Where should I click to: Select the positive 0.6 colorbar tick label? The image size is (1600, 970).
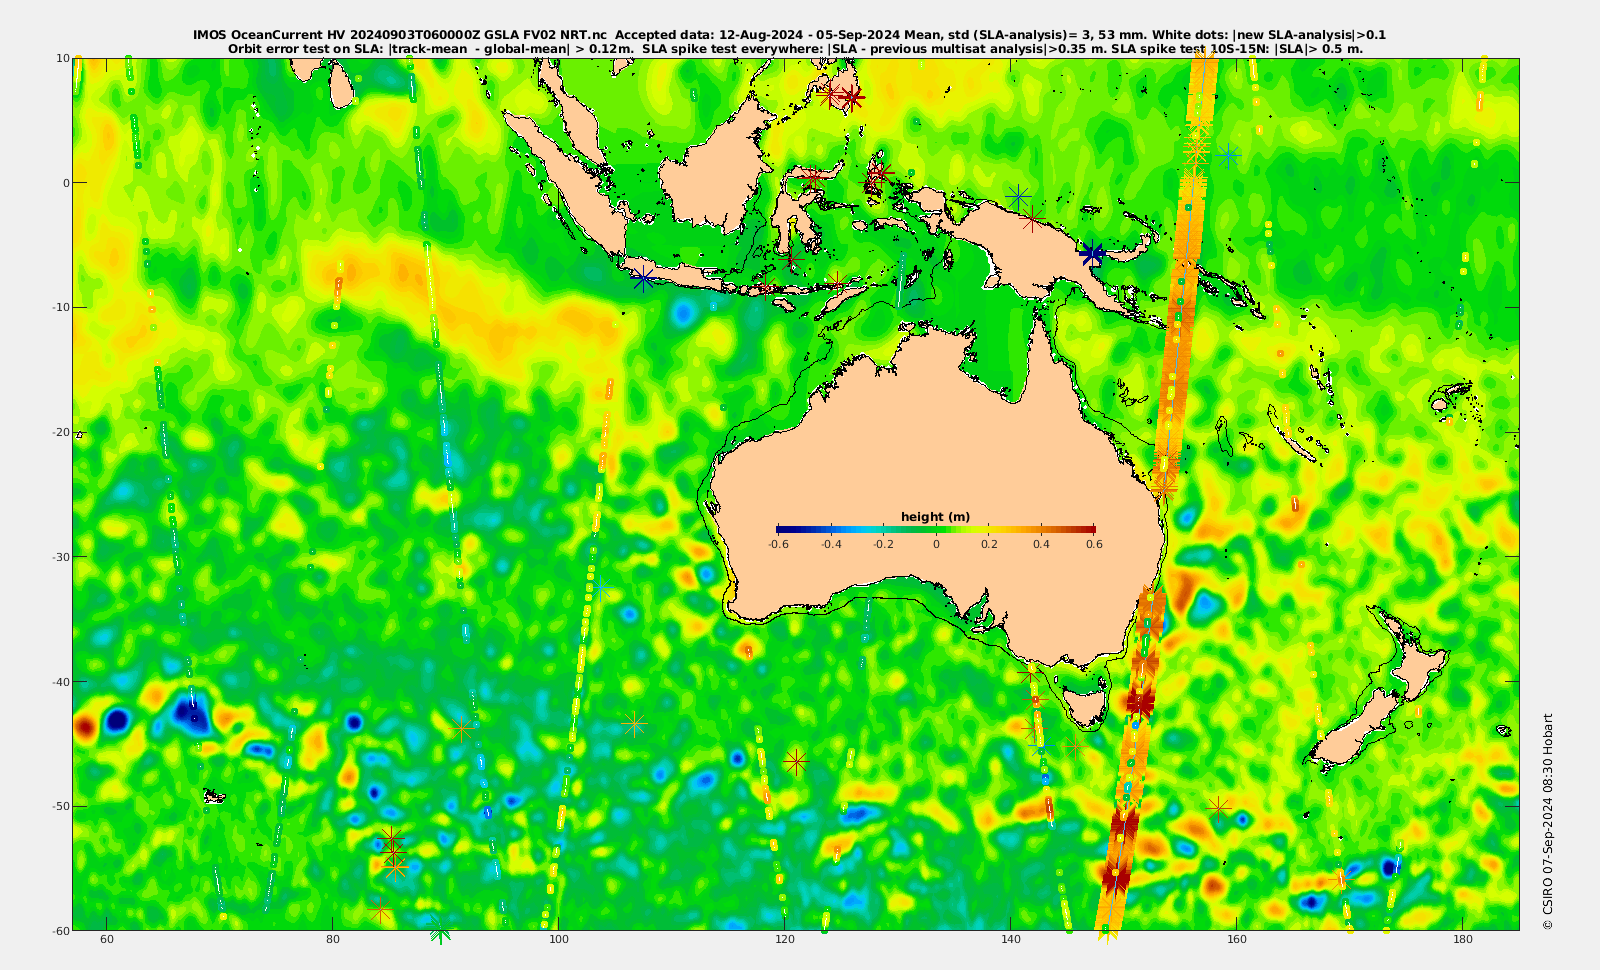[x=1094, y=545]
